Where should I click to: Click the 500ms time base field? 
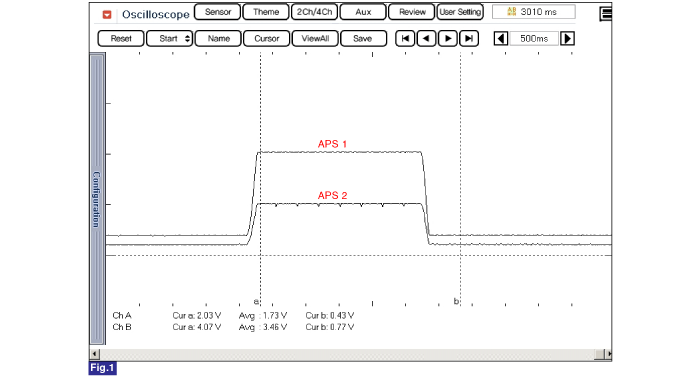coord(534,38)
